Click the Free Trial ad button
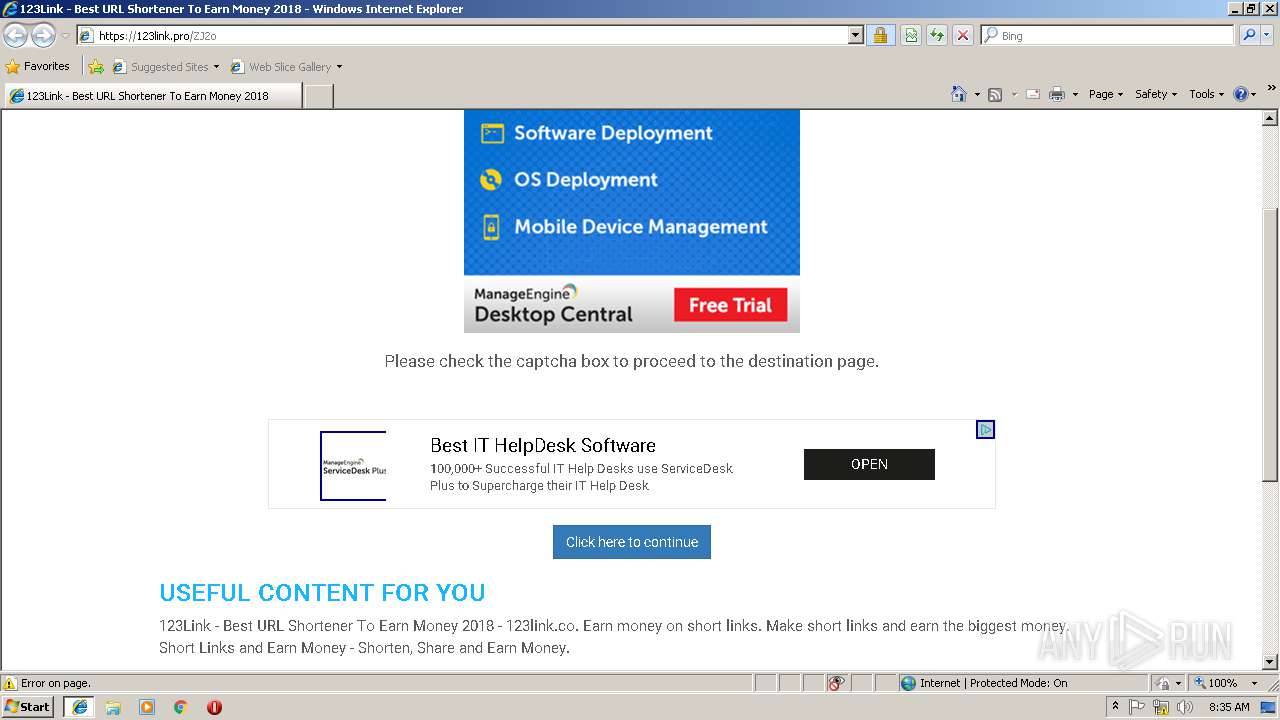1280x720 pixels. click(x=730, y=305)
